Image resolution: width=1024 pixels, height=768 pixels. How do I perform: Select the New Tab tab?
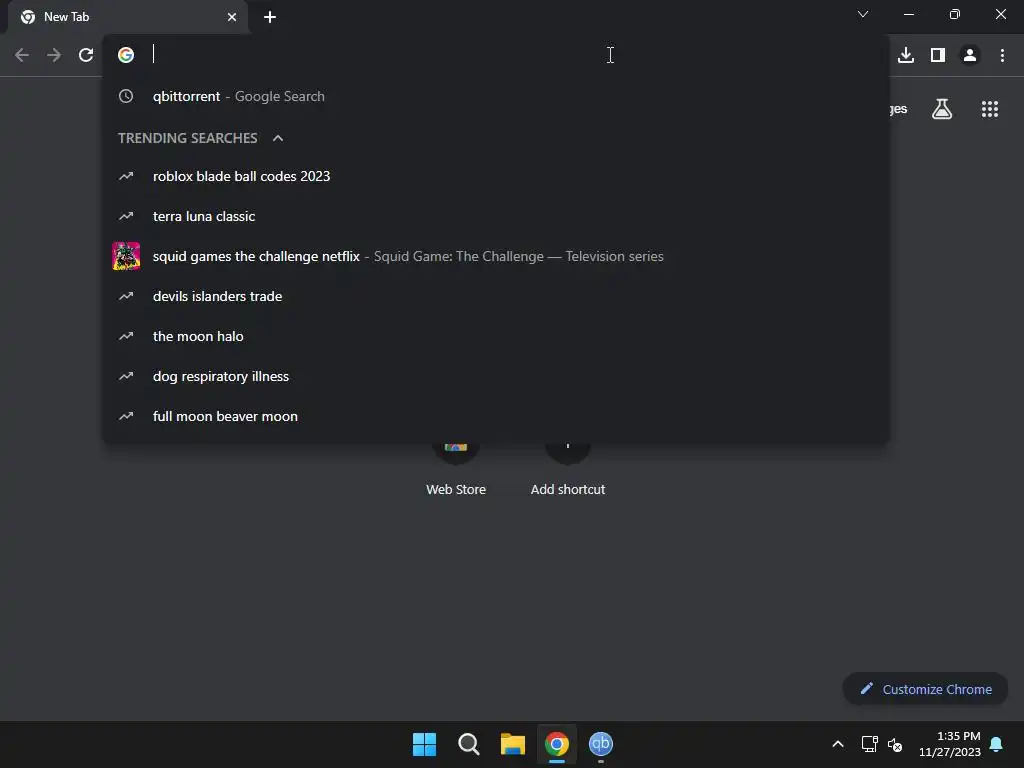coord(128,17)
